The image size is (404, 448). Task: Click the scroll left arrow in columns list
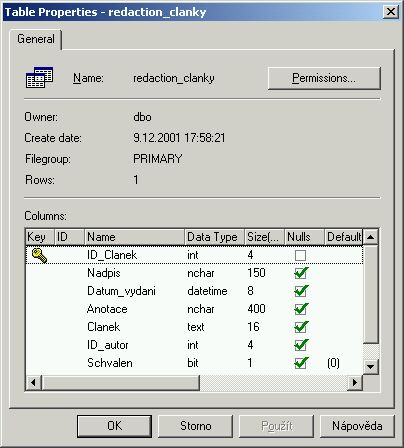(x=33, y=382)
